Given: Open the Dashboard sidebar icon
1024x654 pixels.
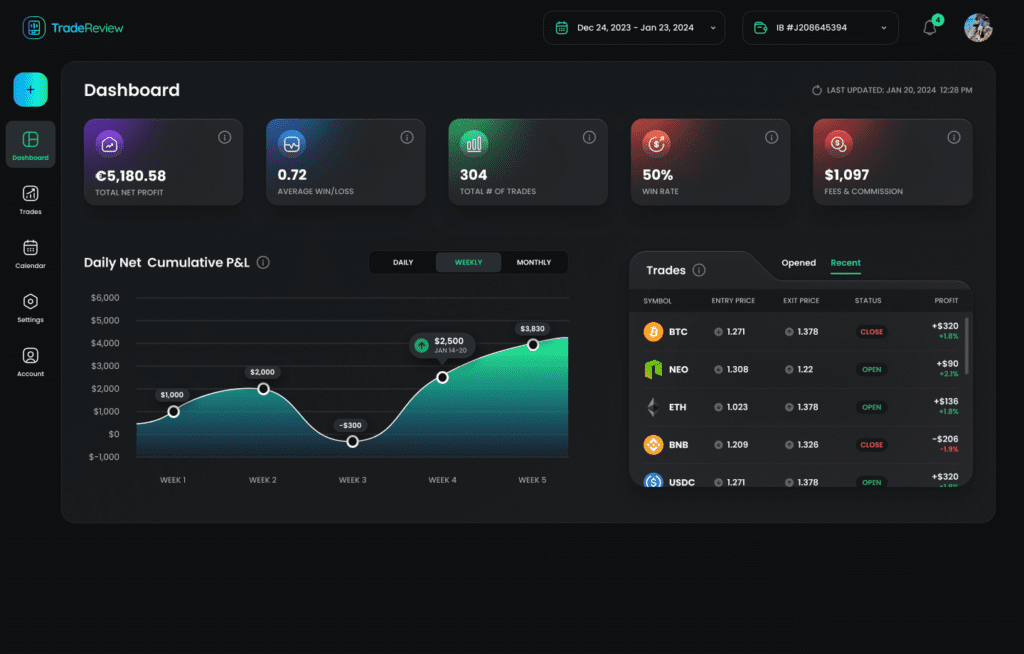Looking at the screenshot, I should [30, 140].
